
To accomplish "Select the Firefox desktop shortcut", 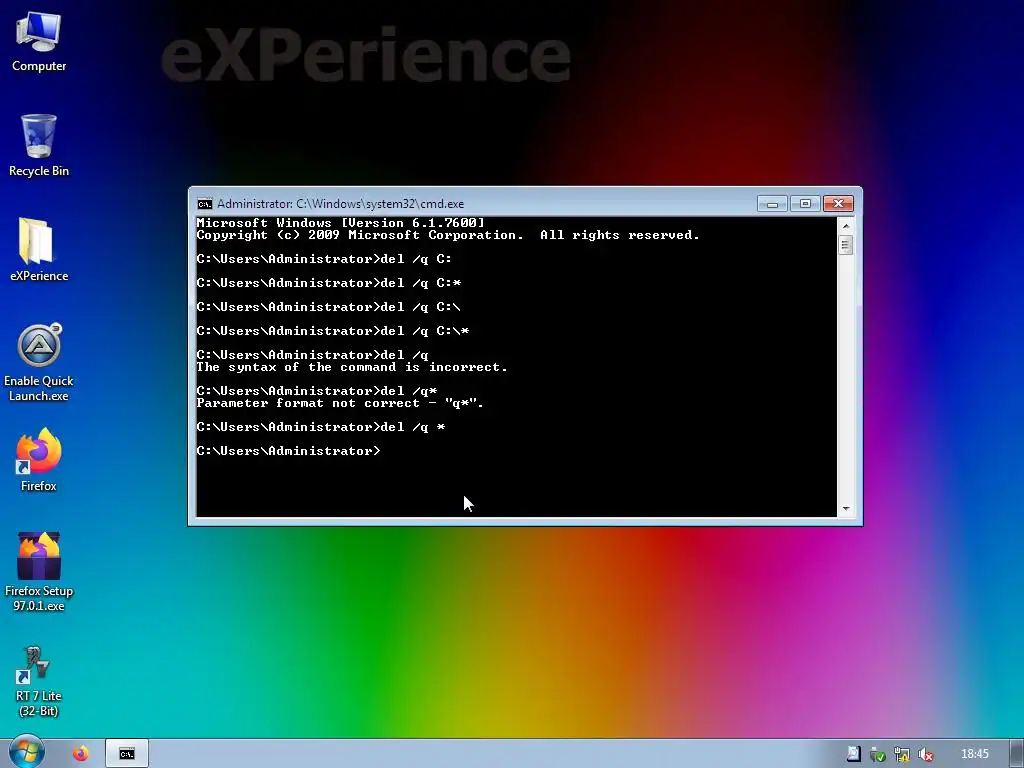I will coord(39,460).
